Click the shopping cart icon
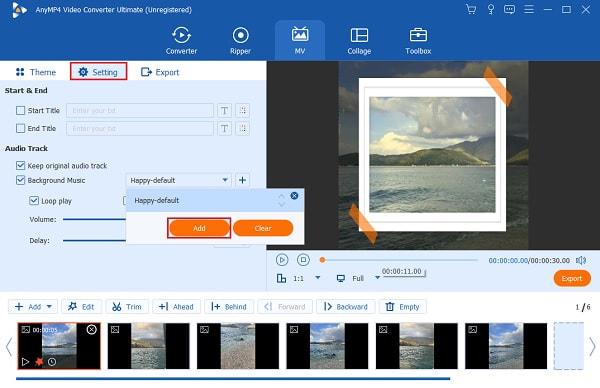Screen dimensions: 600x388 click(x=471, y=9)
